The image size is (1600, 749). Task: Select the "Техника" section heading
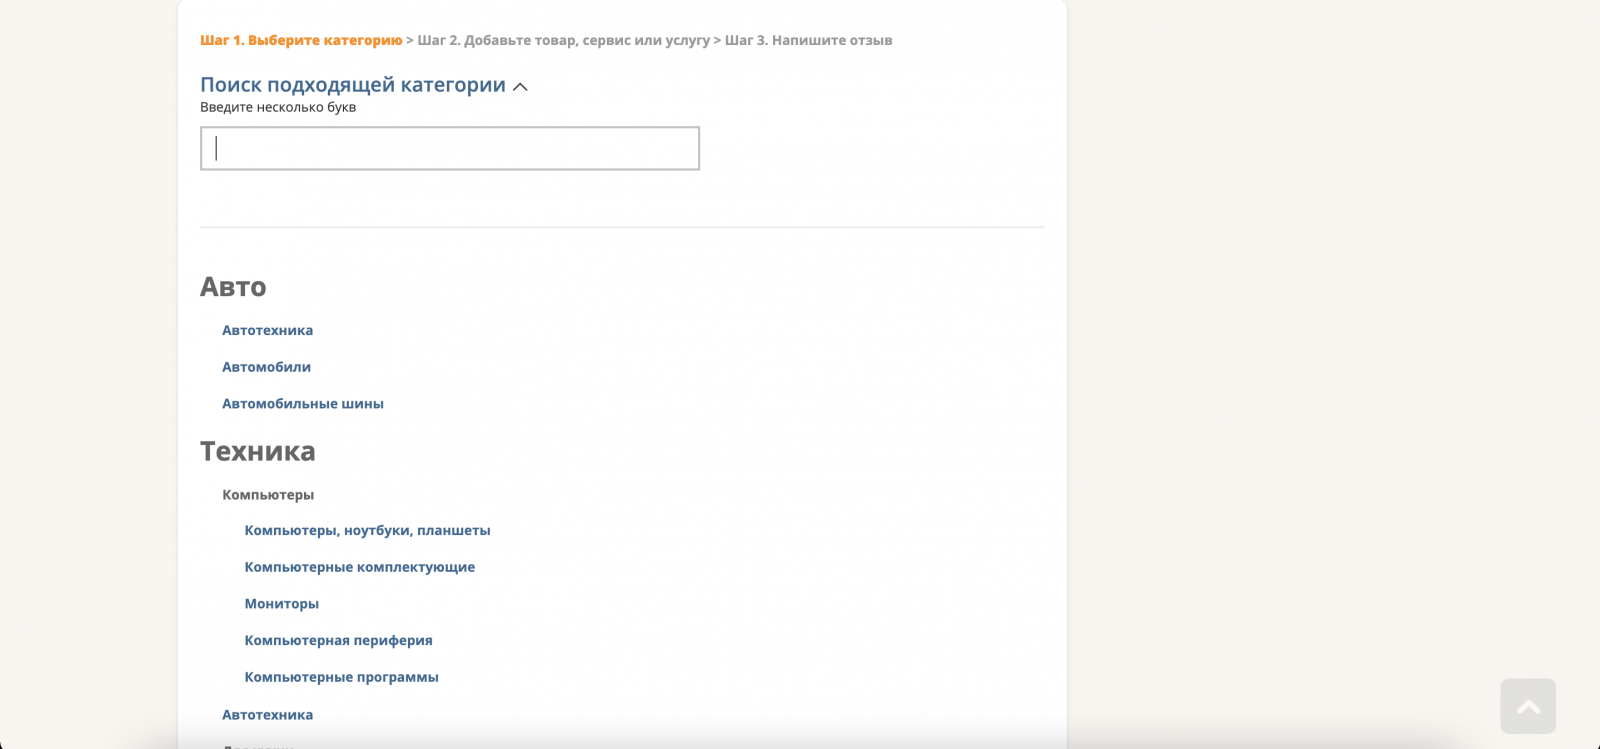(257, 451)
